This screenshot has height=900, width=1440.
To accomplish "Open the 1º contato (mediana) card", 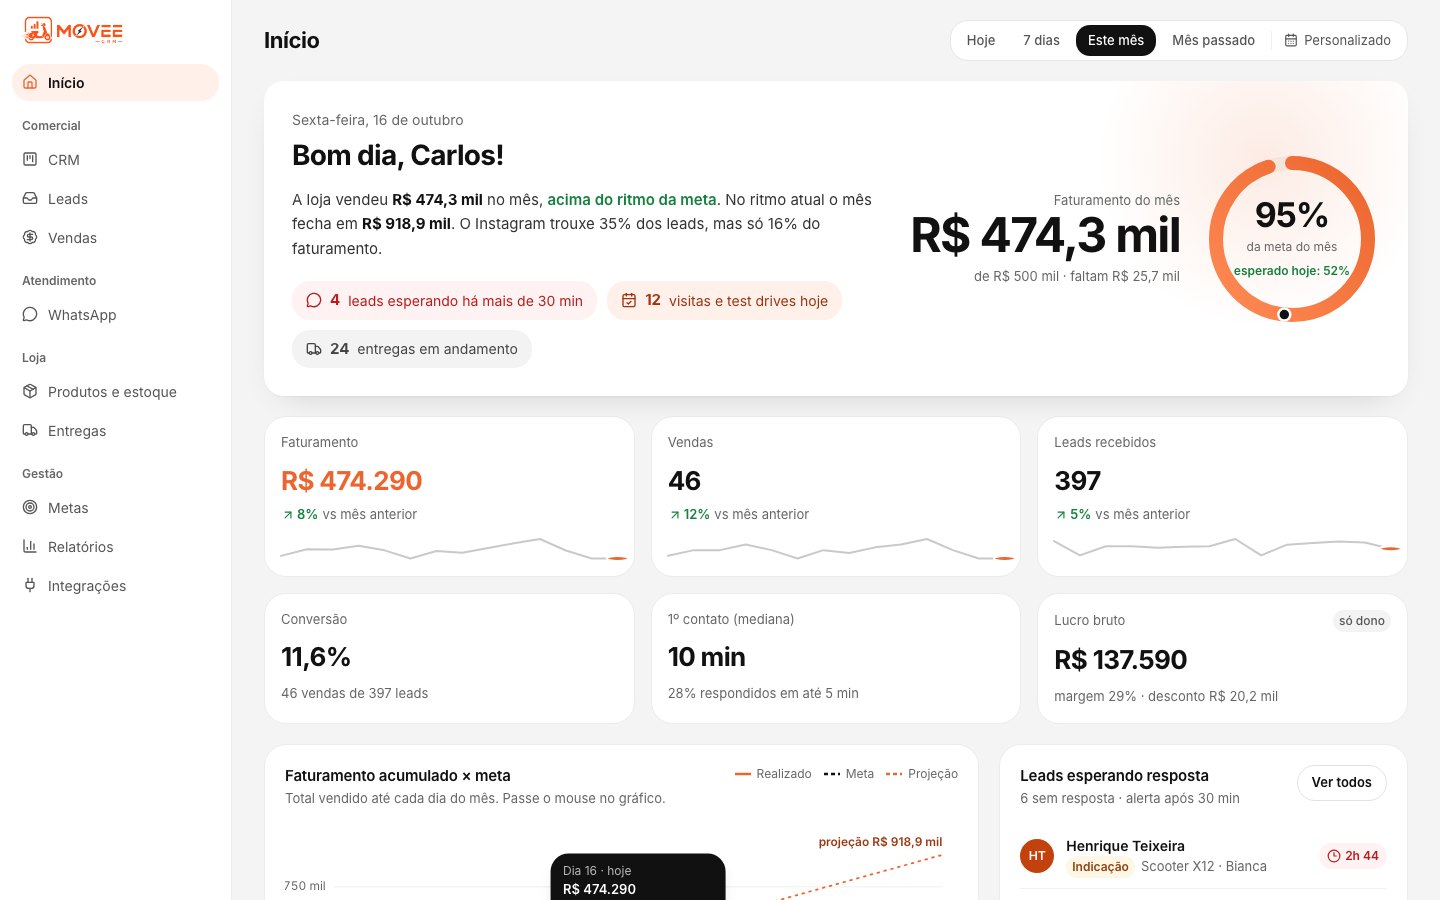I will [836, 658].
